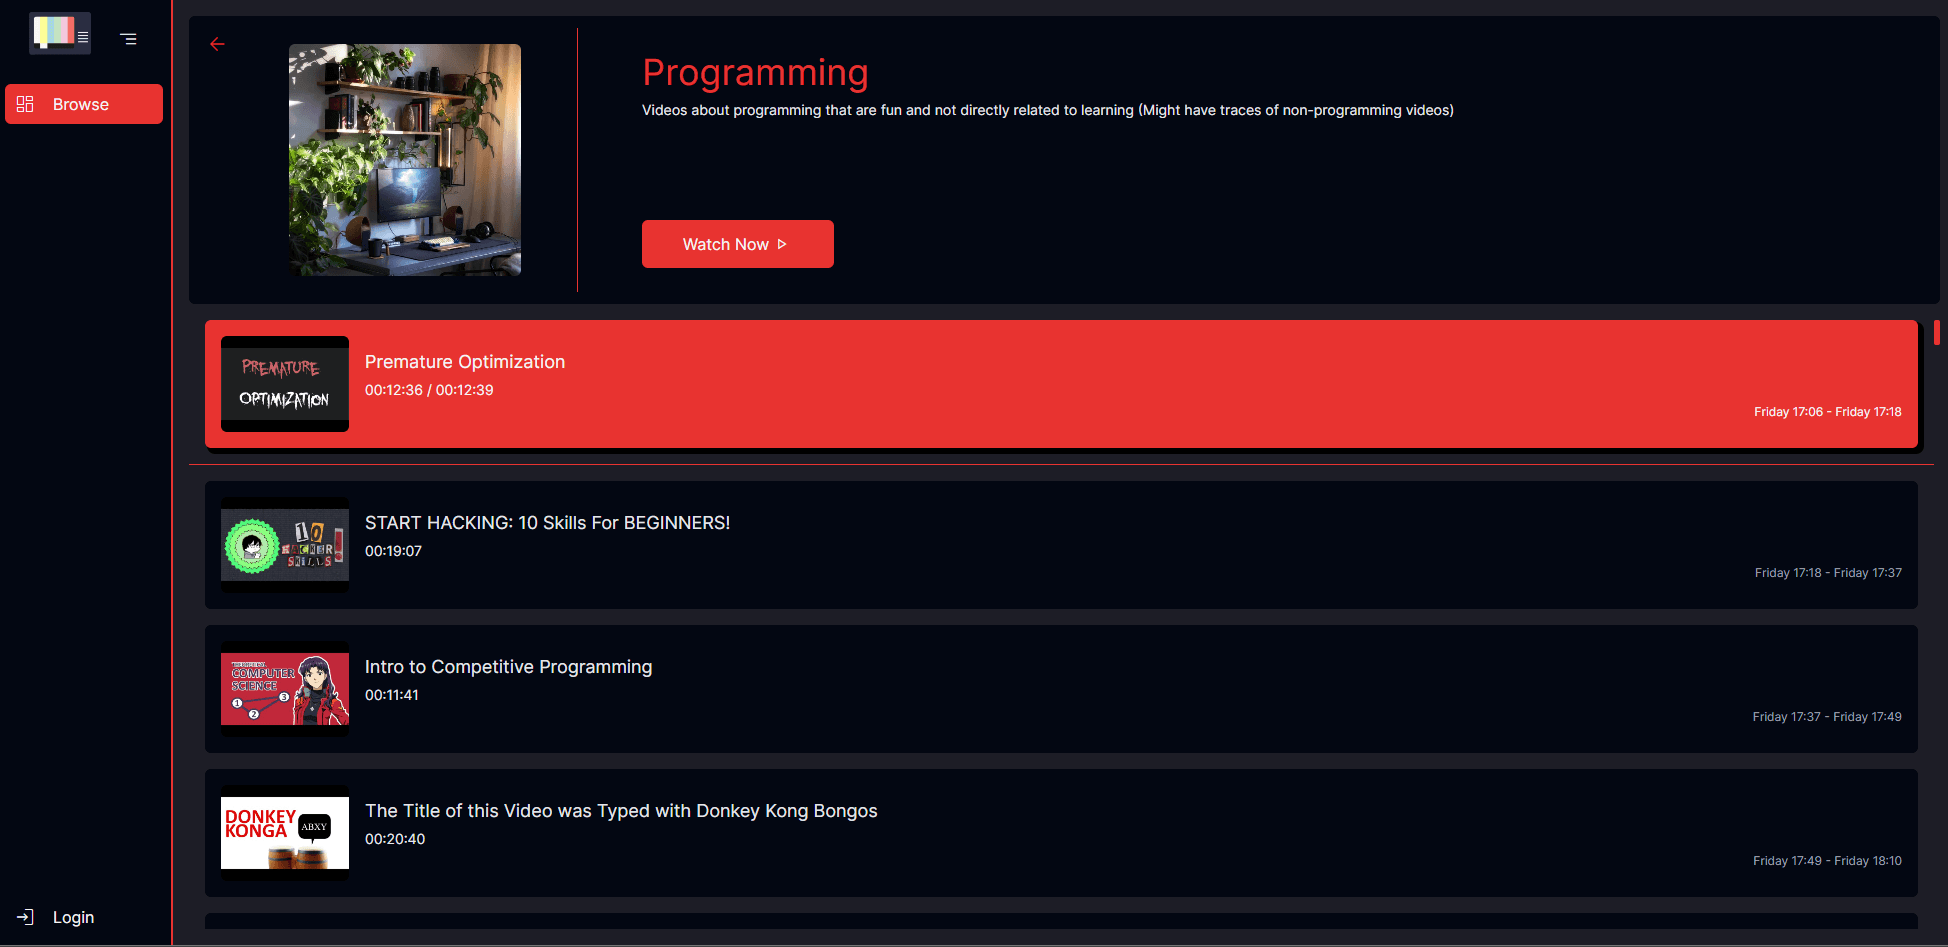Go back using the red arrow
The height and width of the screenshot is (947, 1948).
click(x=217, y=44)
